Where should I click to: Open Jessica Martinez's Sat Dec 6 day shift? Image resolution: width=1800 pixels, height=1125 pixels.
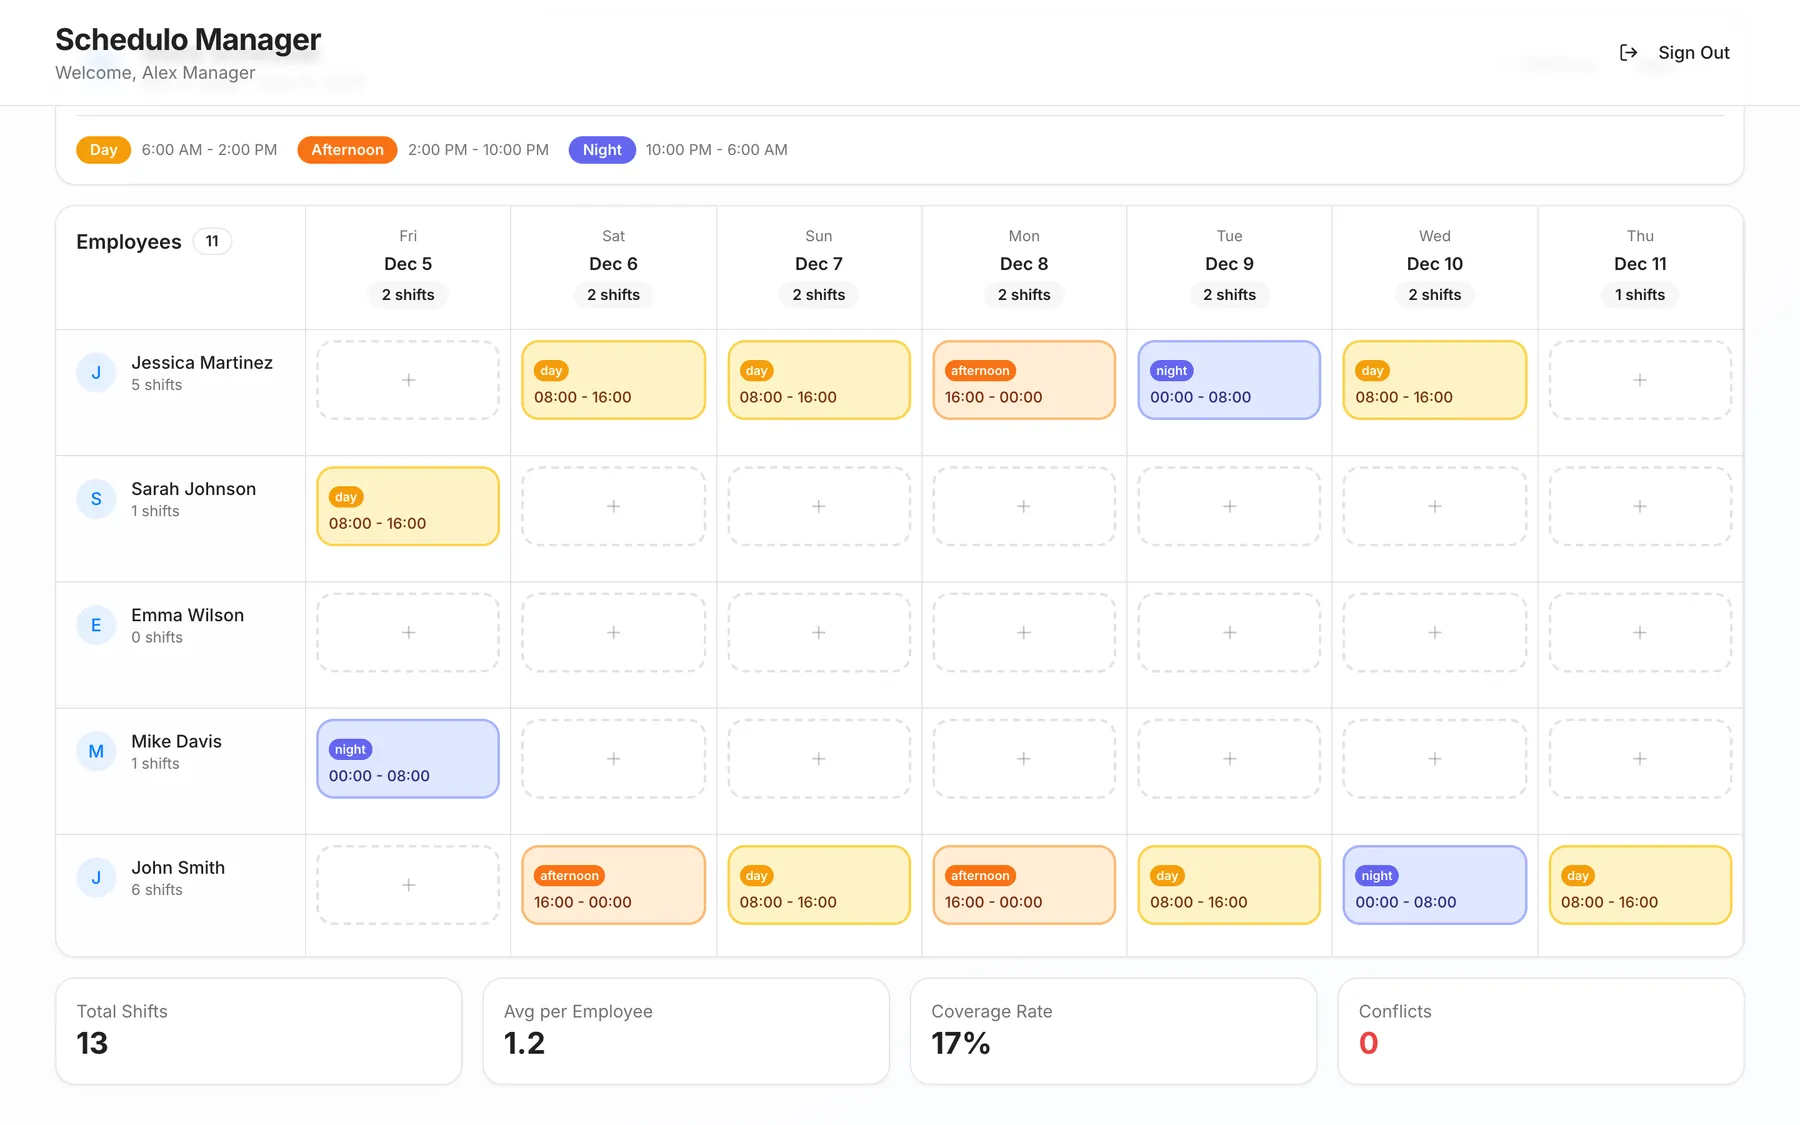tap(613, 380)
